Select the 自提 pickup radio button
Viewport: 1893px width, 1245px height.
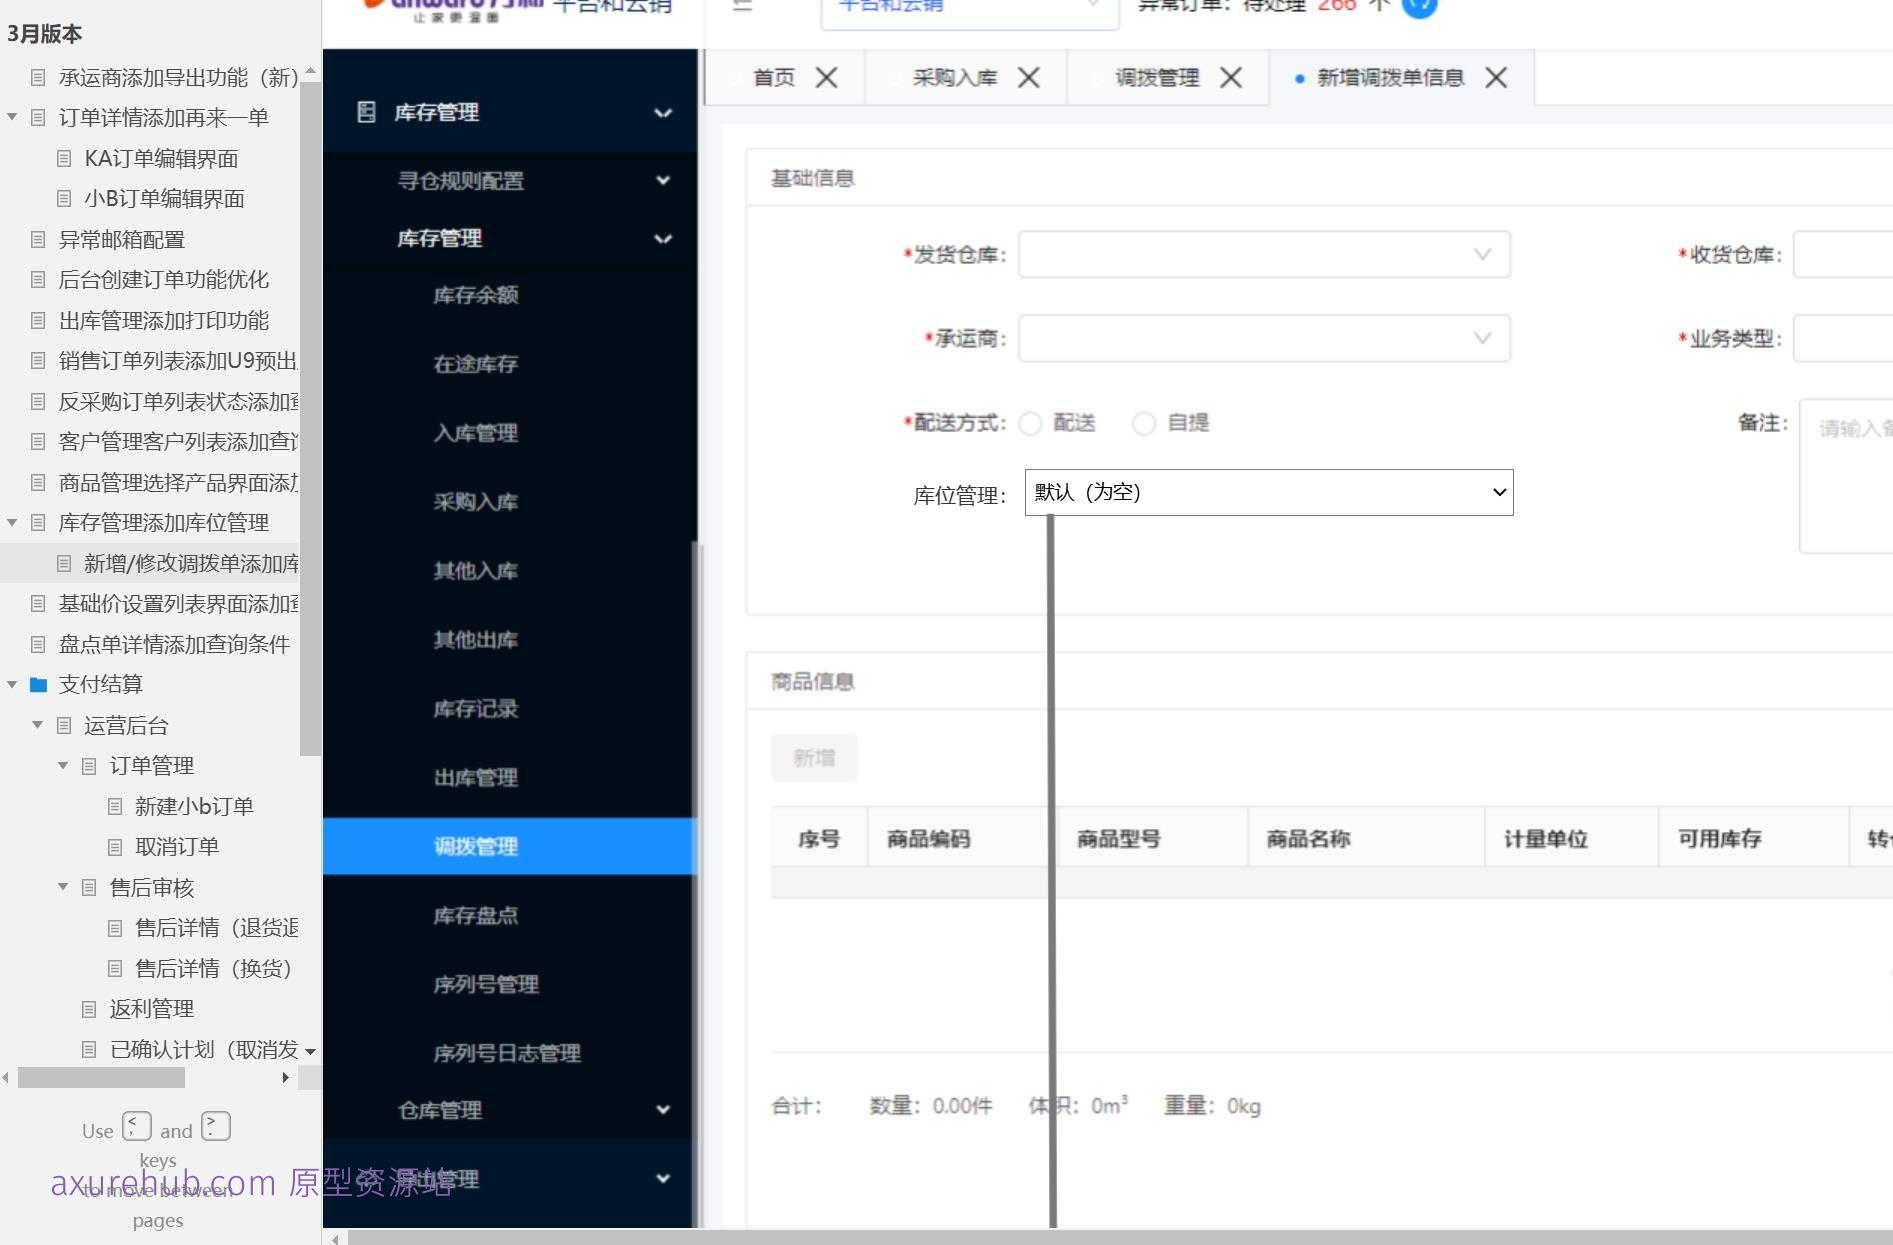click(1144, 423)
